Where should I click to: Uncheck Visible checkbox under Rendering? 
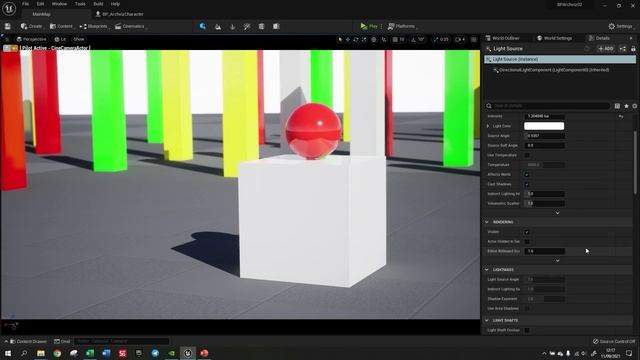[x=527, y=232]
